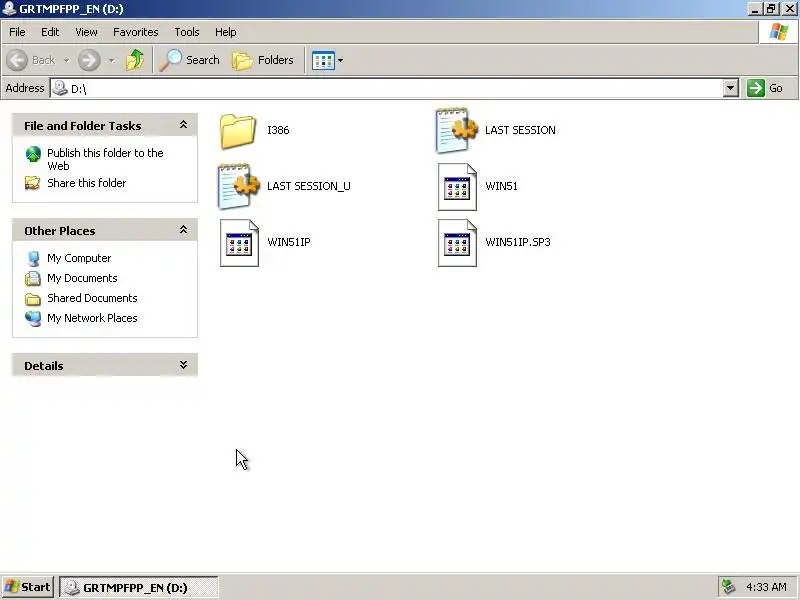This screenshot has height=600, width=800.
Task: Click the LAST SESSION_U file name
Action: [x=309, y=186]
